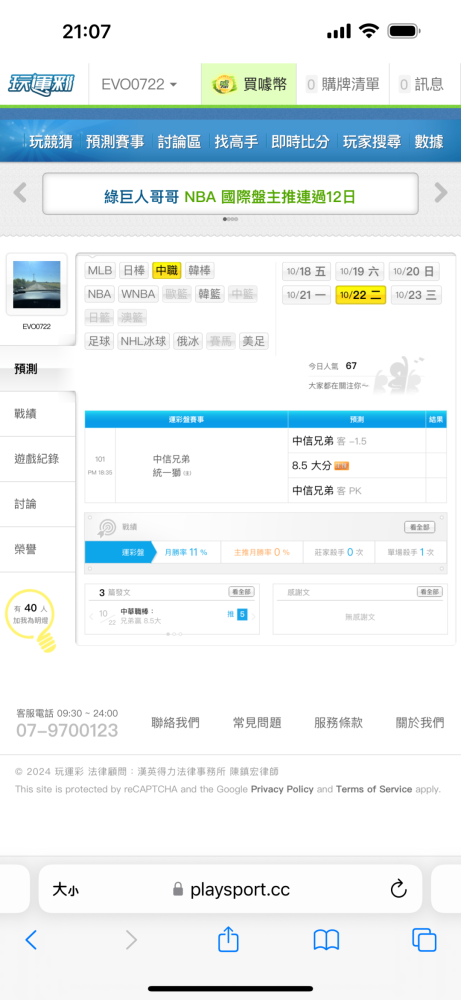Screen dimensions: 461x1000
Task: Tap the lightbulb 加我為明燈 icon
Action: point(33,621)
